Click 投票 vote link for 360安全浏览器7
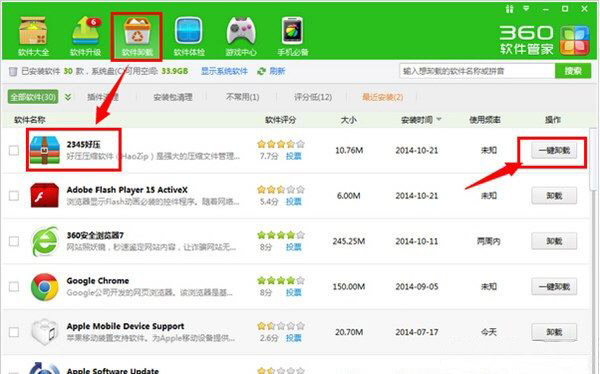The width and height of the screenshot is (600, 374). click(x=293, y=247)
